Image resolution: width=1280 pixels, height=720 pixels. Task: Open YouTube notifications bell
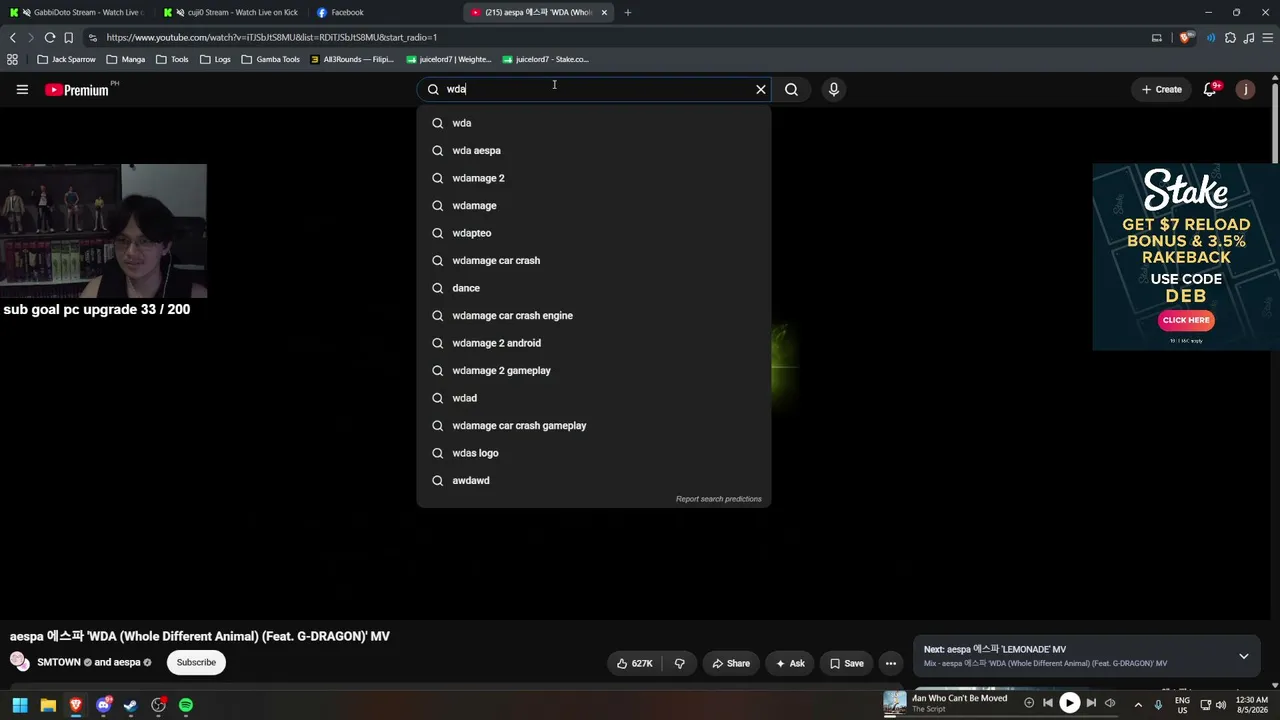click(x=1211, y=89)
